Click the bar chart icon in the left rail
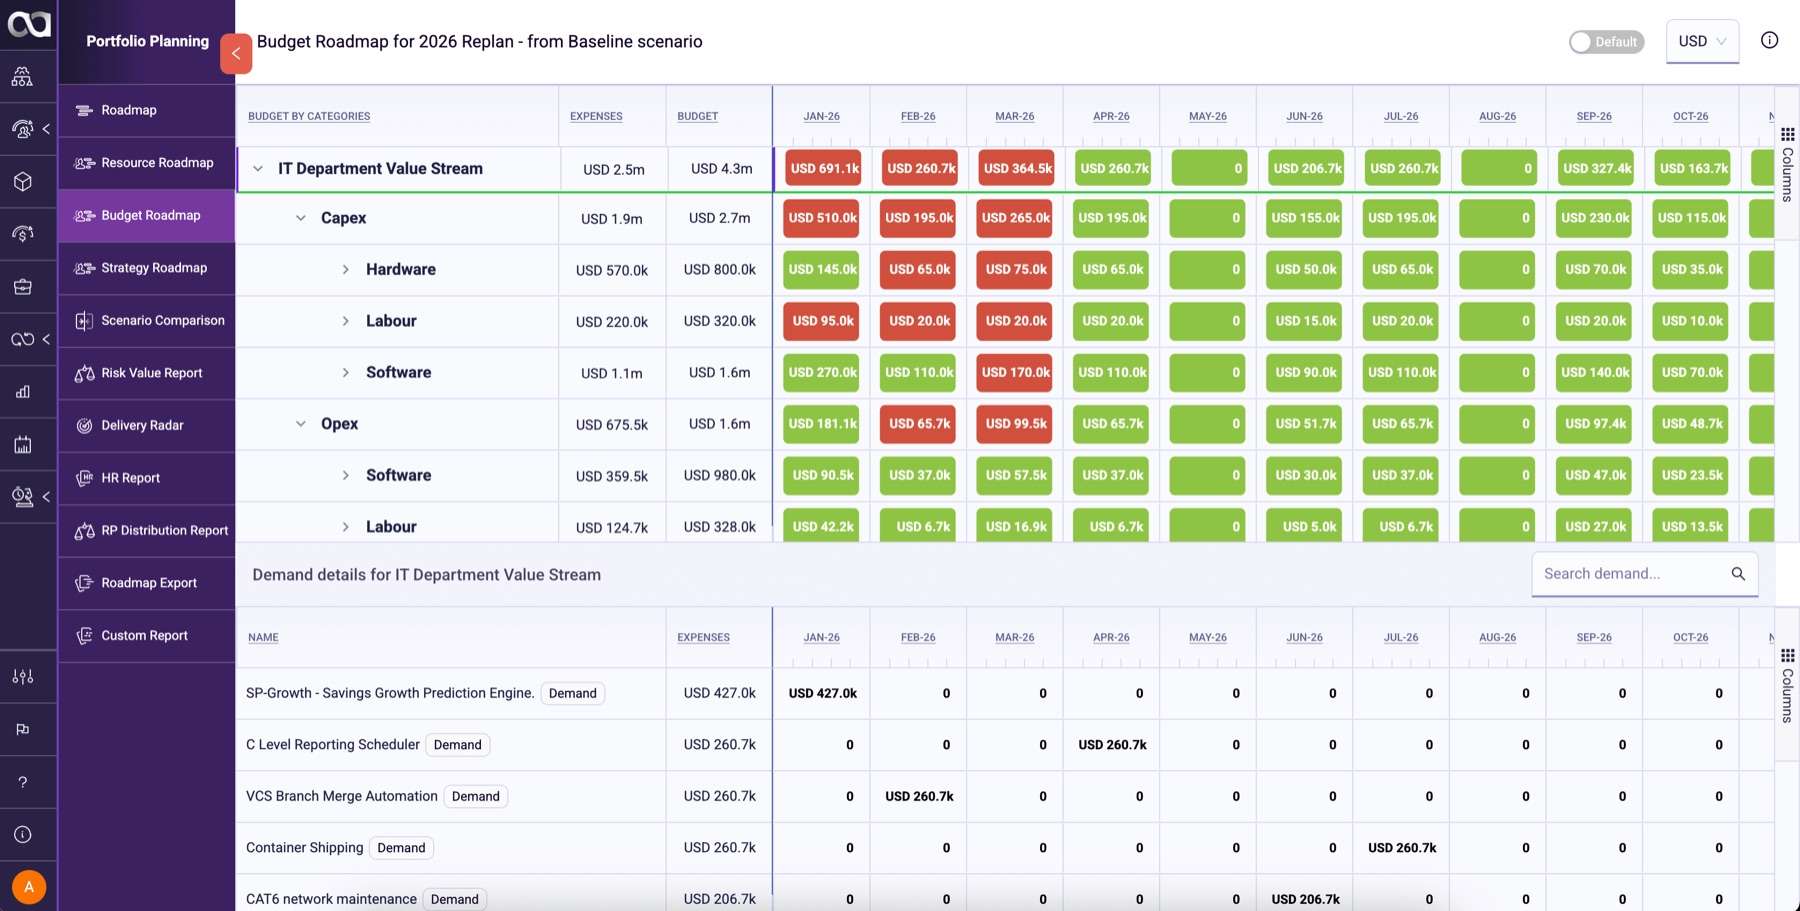Screen dimensions: 1800x911 [22, 392]
